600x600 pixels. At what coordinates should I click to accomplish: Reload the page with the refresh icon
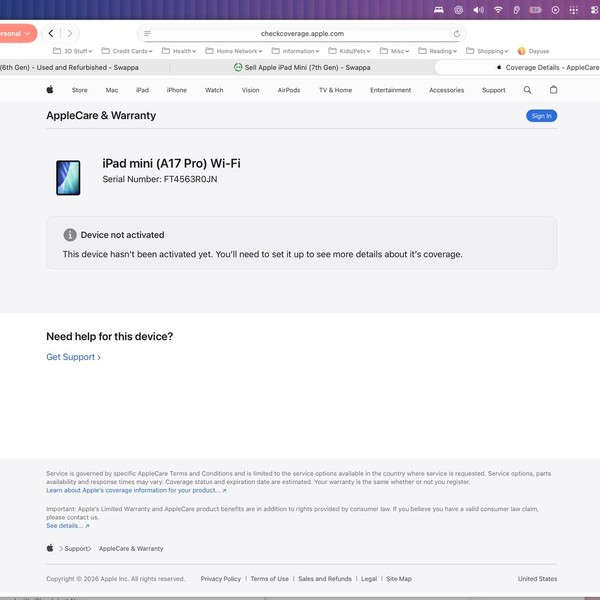coord(457,34)
